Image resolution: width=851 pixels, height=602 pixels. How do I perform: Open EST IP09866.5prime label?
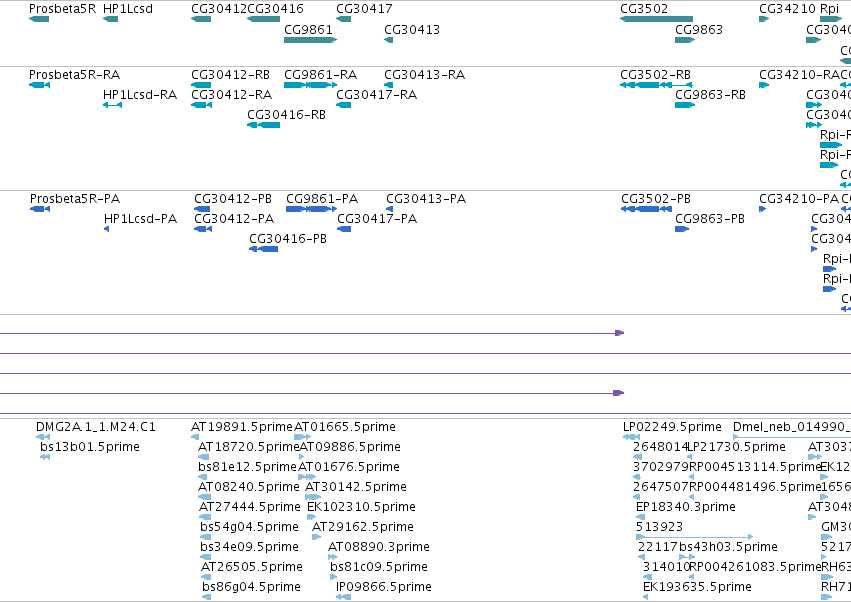point(384,587)
